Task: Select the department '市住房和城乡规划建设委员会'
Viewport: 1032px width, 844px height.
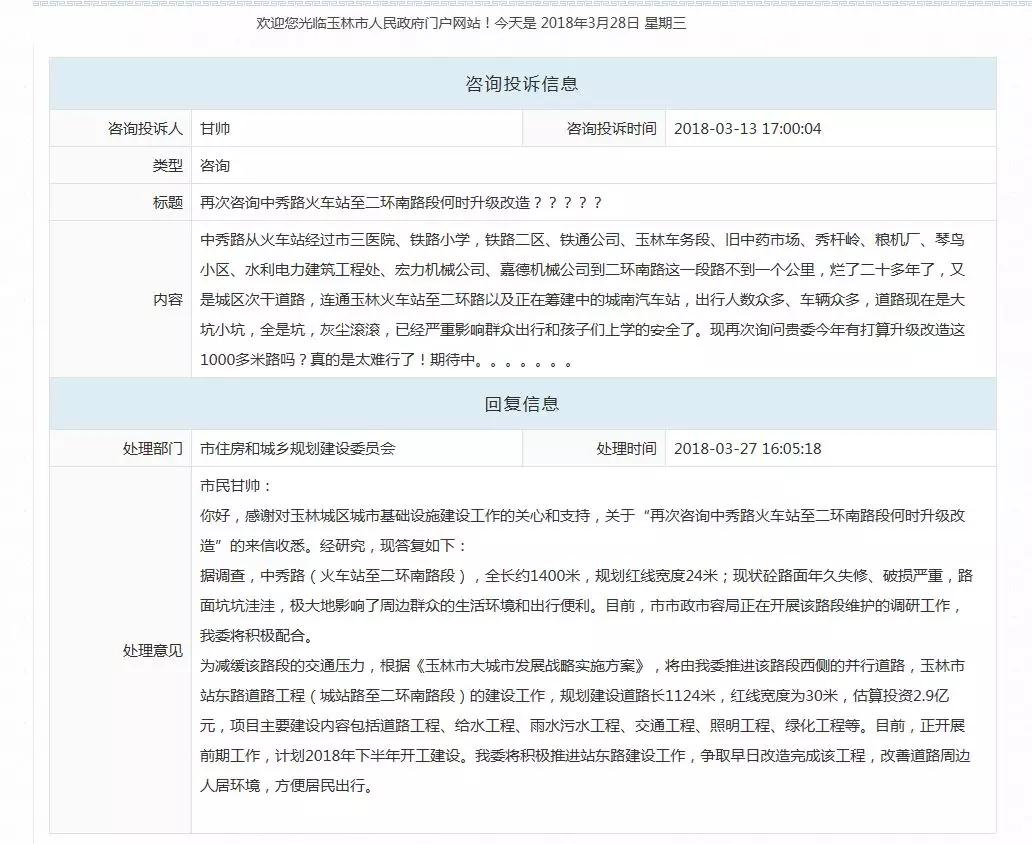Action: coord(297,448)
